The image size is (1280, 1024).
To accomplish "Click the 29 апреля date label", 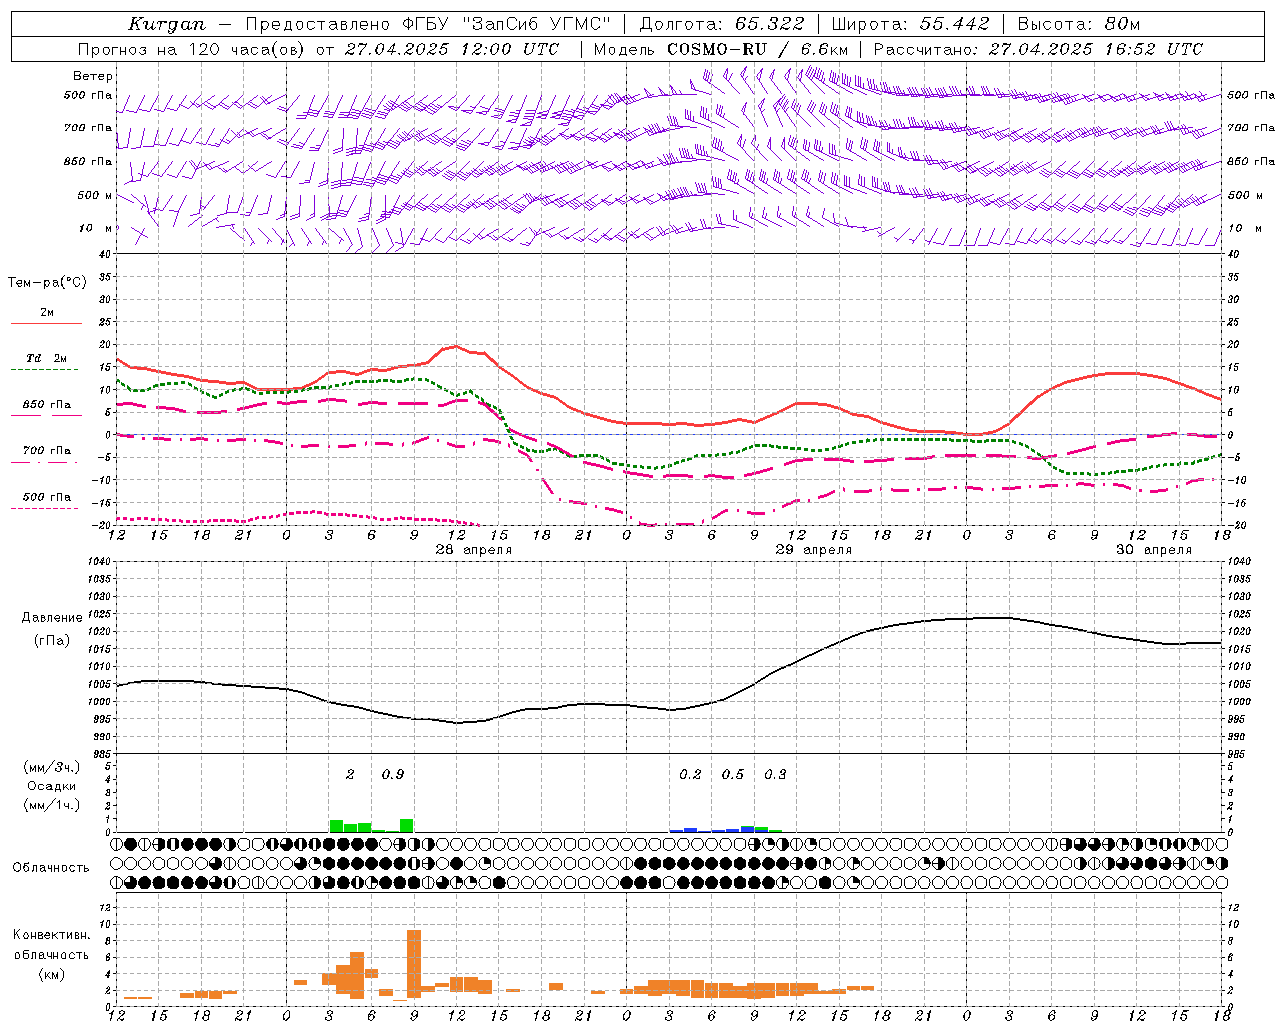I will coord(814,550).
